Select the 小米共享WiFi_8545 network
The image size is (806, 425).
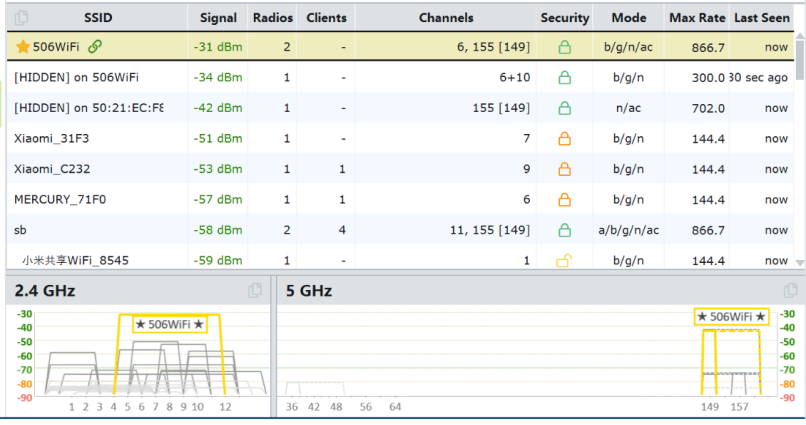(x=400, y=258)
